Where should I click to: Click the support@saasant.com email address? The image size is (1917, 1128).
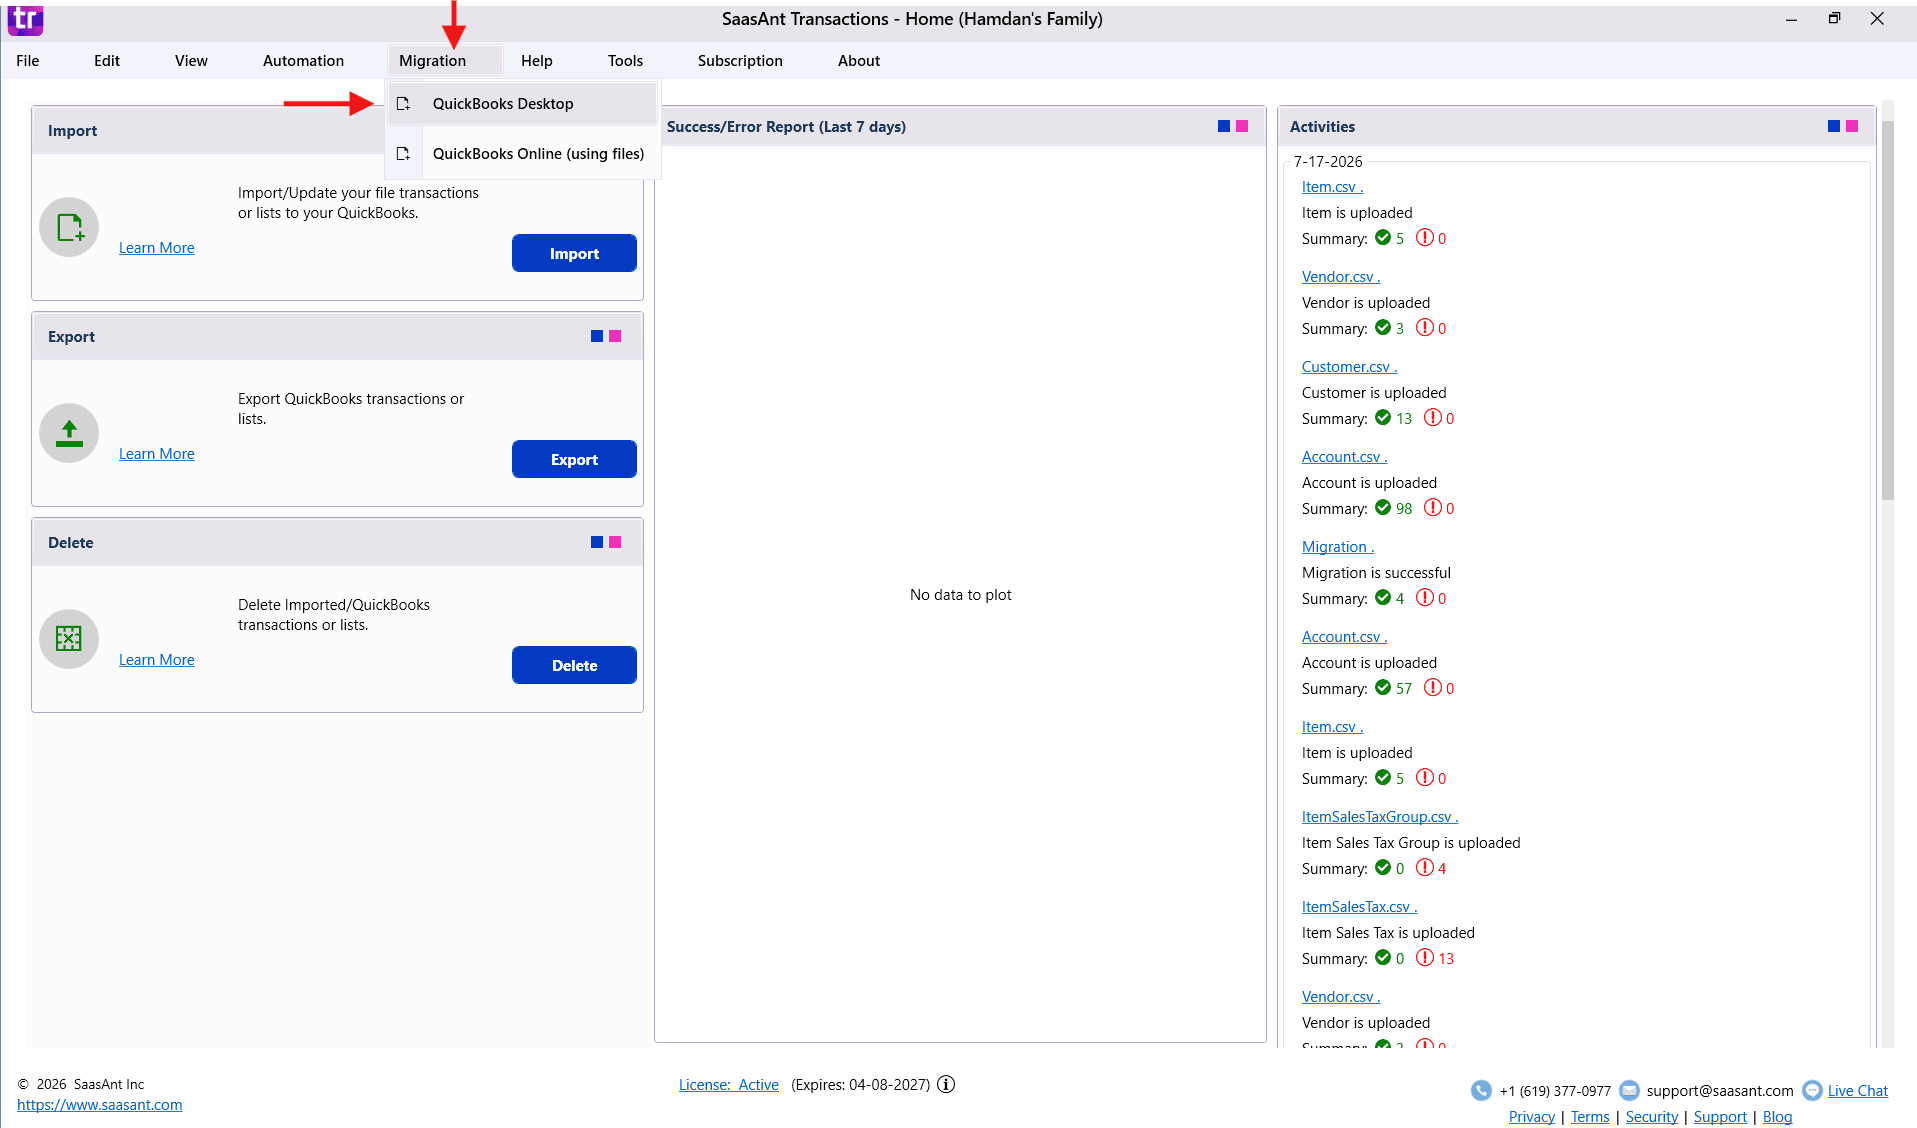[x=1720, y=1091]
